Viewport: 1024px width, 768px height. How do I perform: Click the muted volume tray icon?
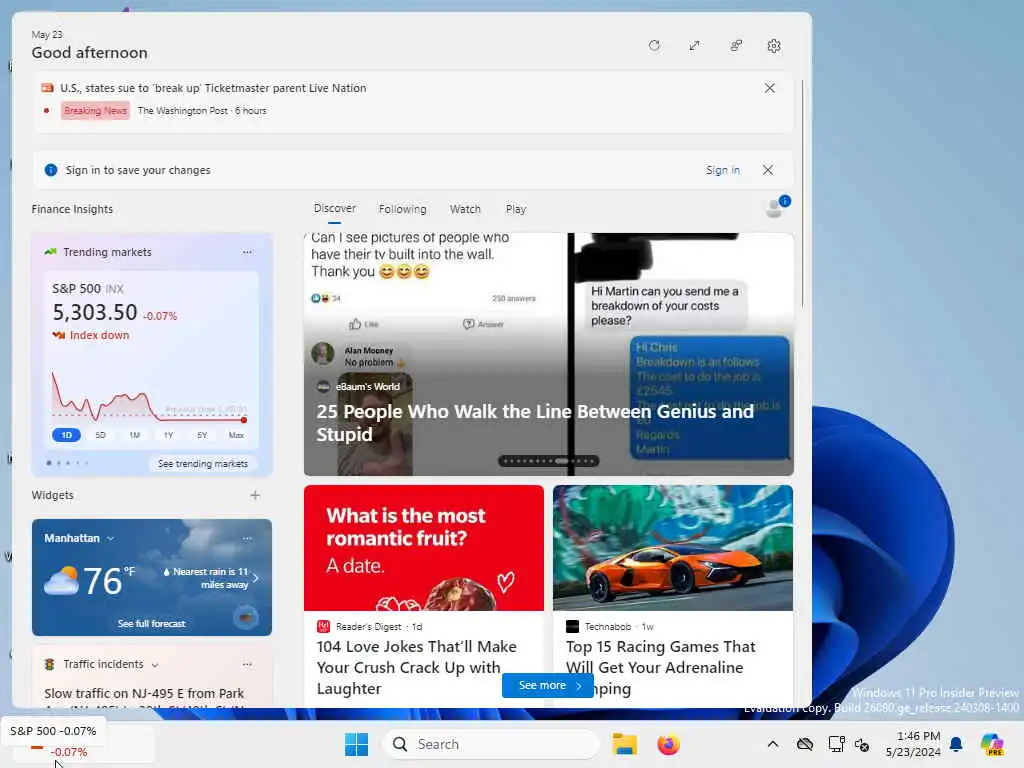(x=861, y=744)
